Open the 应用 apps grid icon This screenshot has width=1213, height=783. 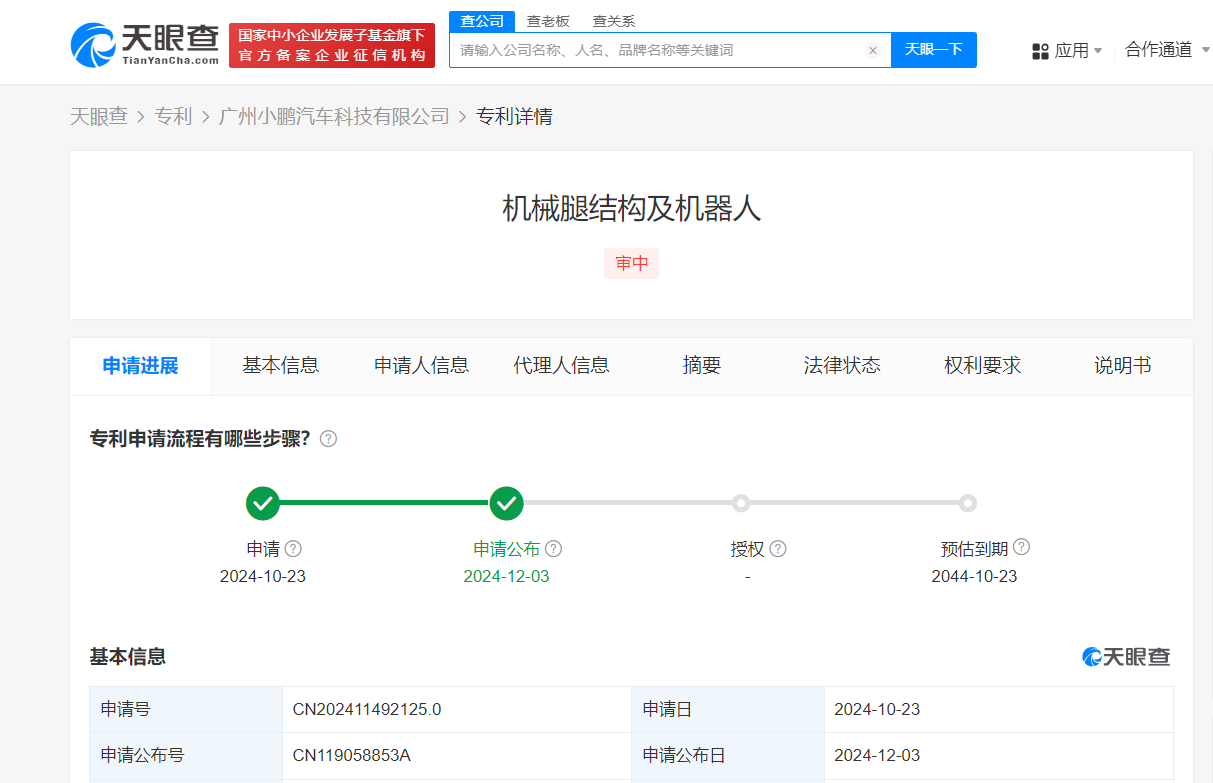pyautogui.click(x=1040, y=50)
